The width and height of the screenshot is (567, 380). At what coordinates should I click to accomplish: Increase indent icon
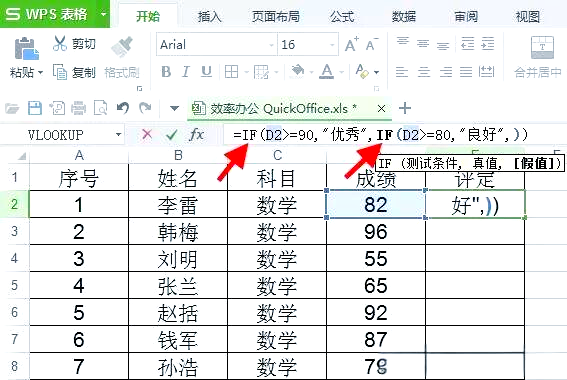click(x=488, y=44)
